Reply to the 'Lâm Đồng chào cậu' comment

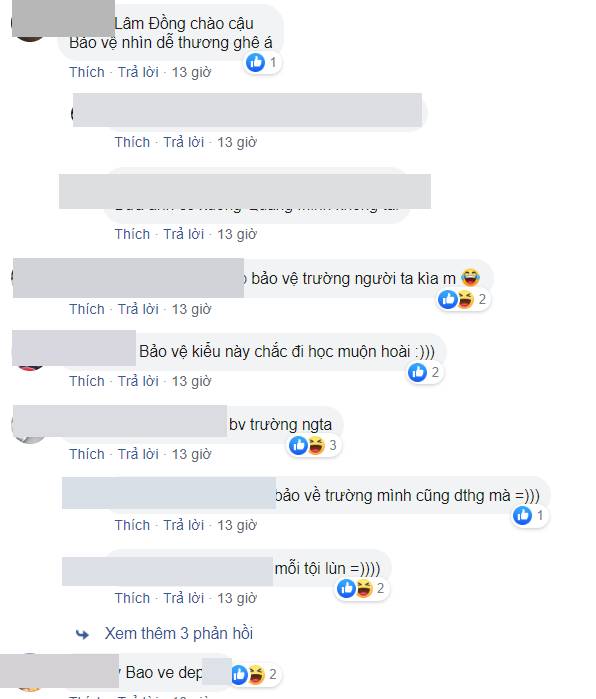pyautogui.click(x=138, y=72)
